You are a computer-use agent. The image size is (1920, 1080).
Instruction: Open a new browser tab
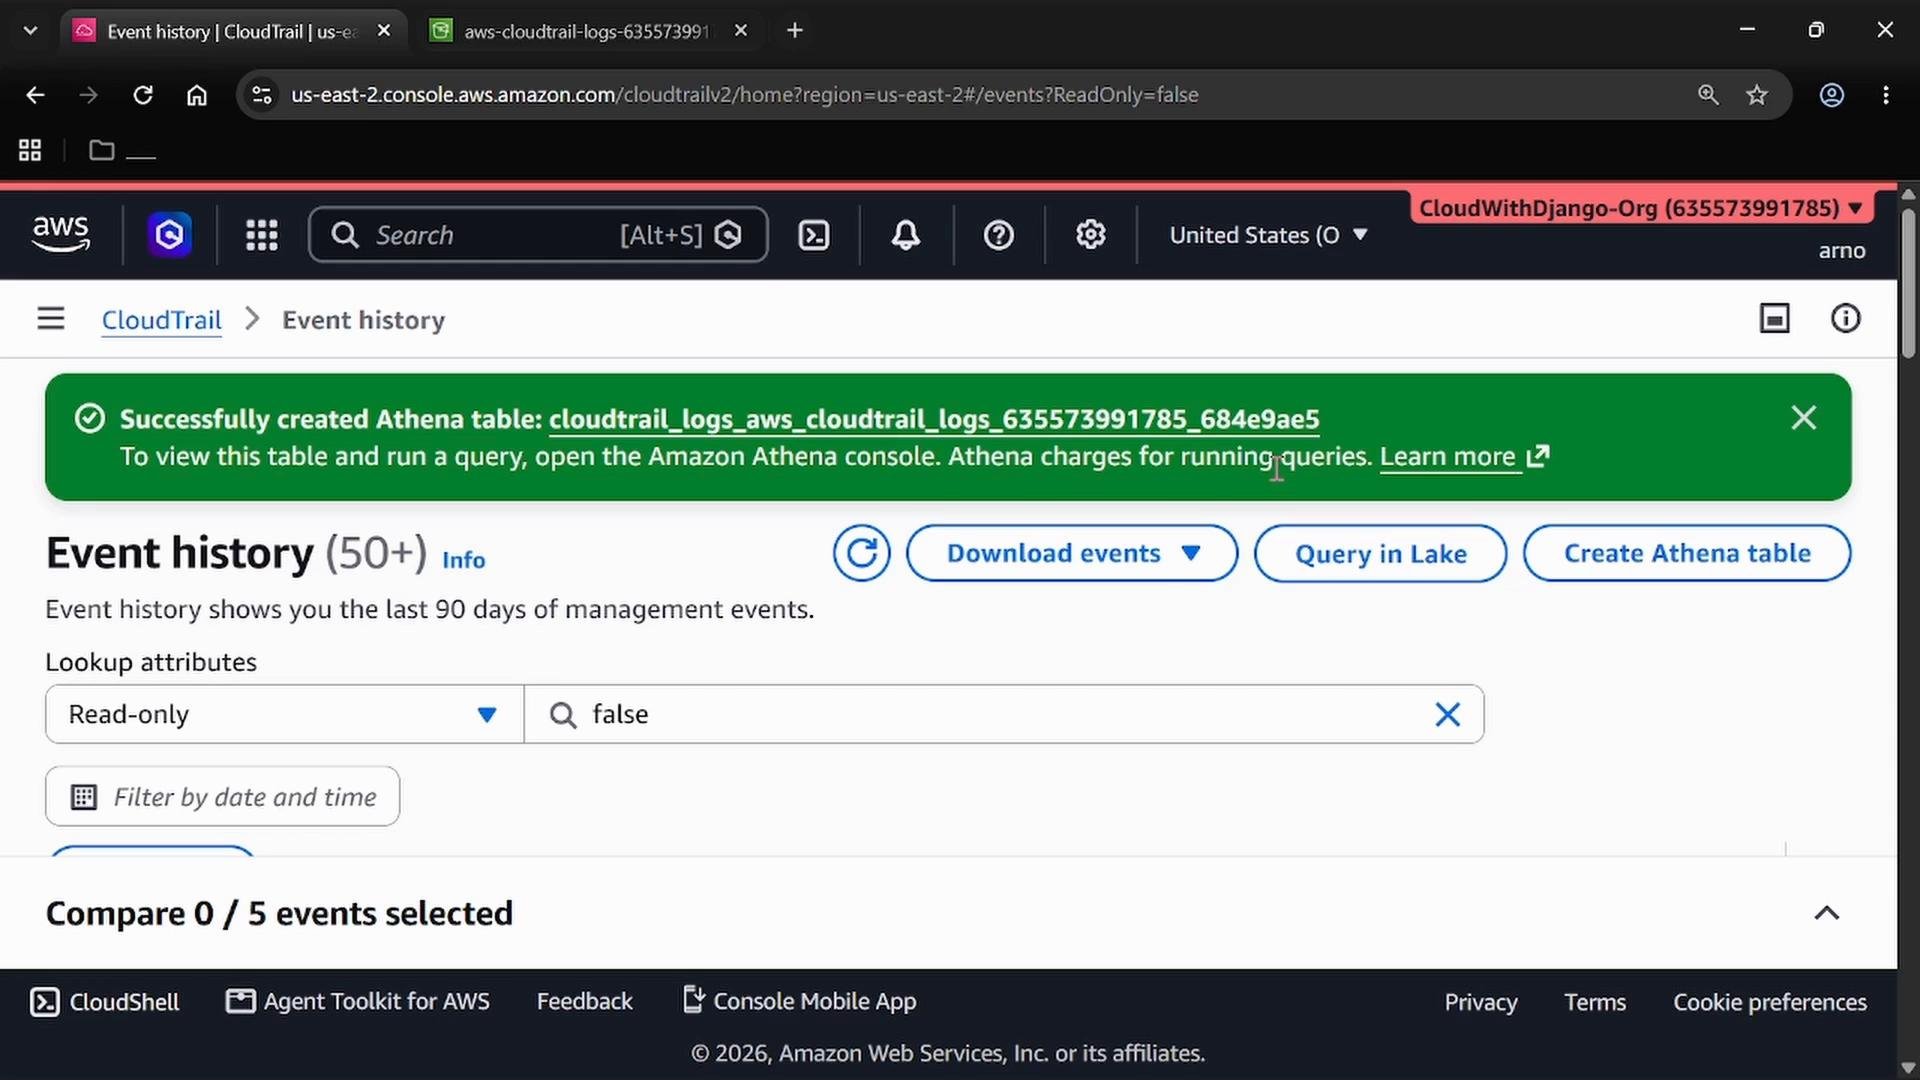(795, 31)
